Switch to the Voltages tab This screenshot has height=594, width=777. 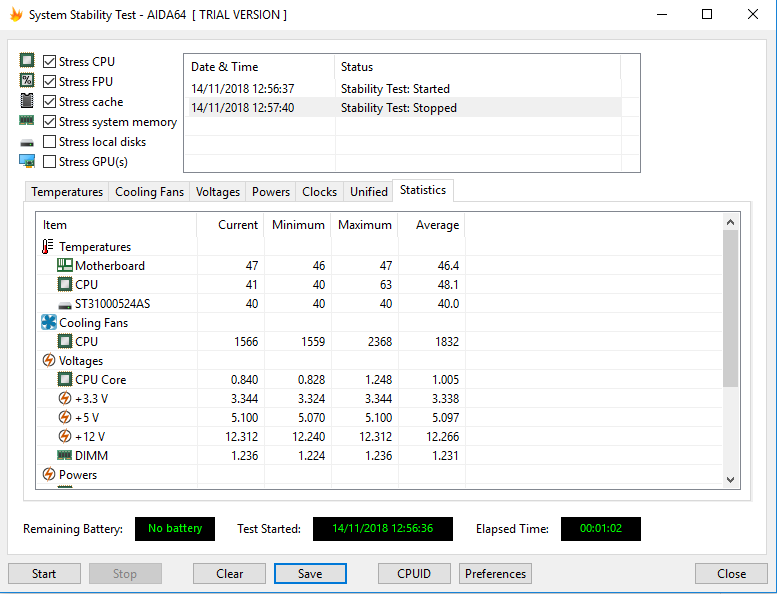(x=218, y=192)
